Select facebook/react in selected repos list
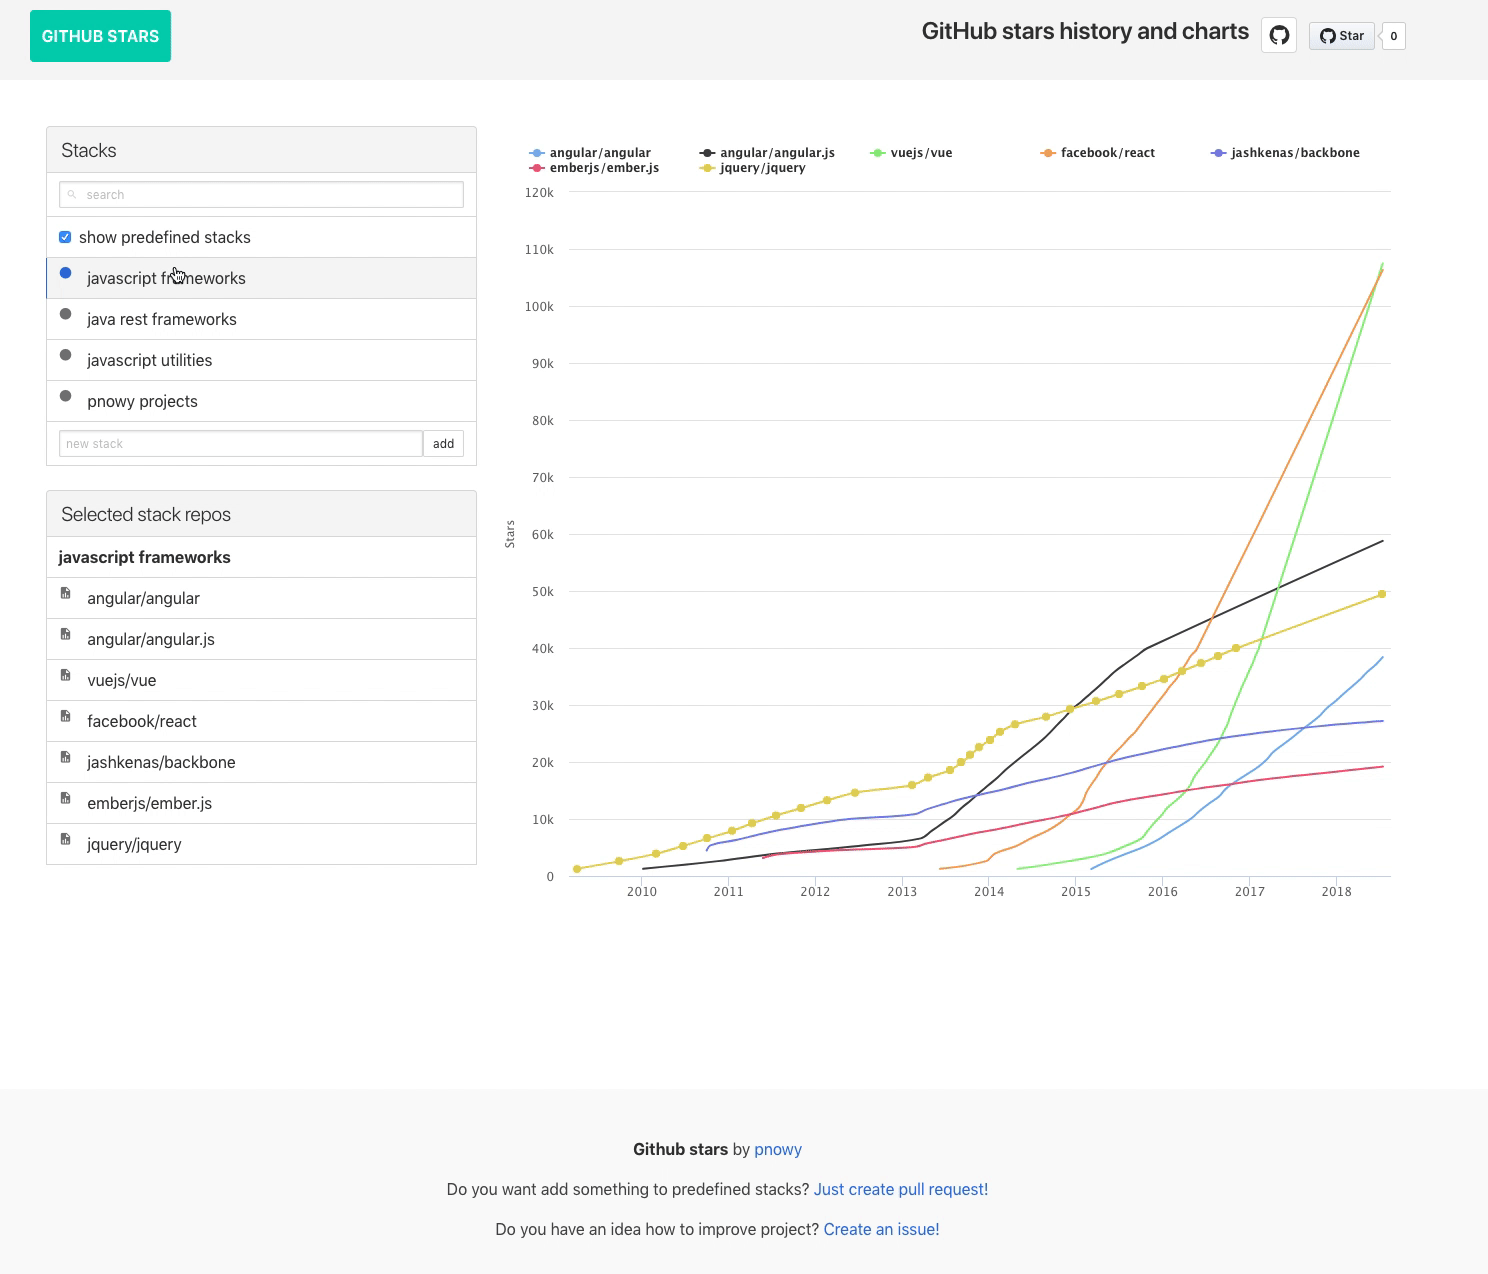The width and height of the screenshot is (1488, 1274). coord(261,721)
